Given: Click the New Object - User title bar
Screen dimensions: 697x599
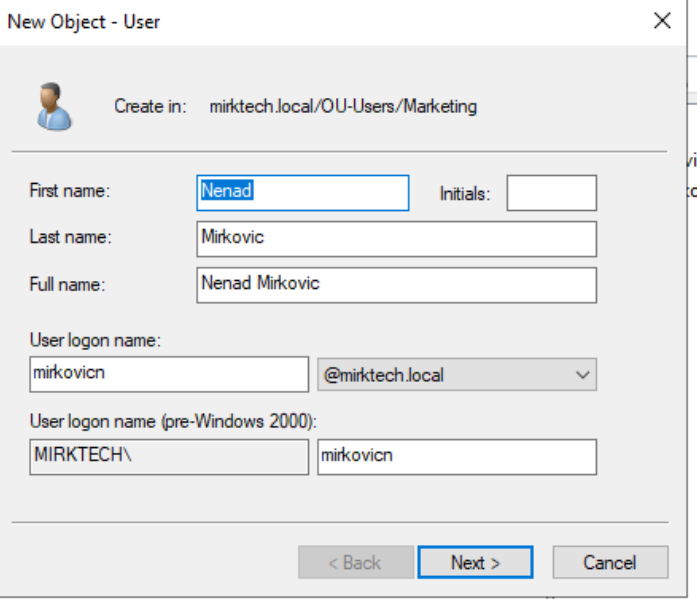Looking at the screenshot, I should (300, 21).
